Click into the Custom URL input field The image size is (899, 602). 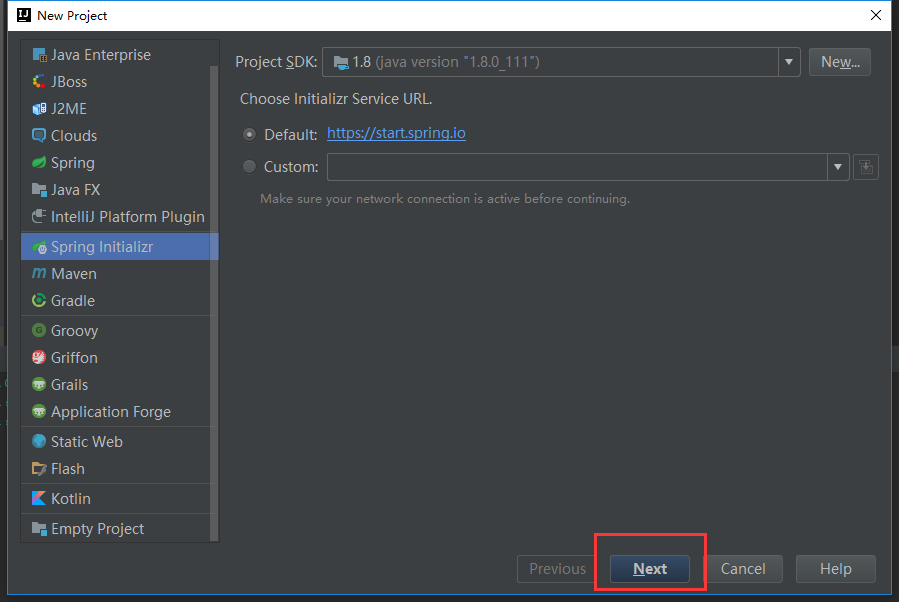[x=577, y=167]
